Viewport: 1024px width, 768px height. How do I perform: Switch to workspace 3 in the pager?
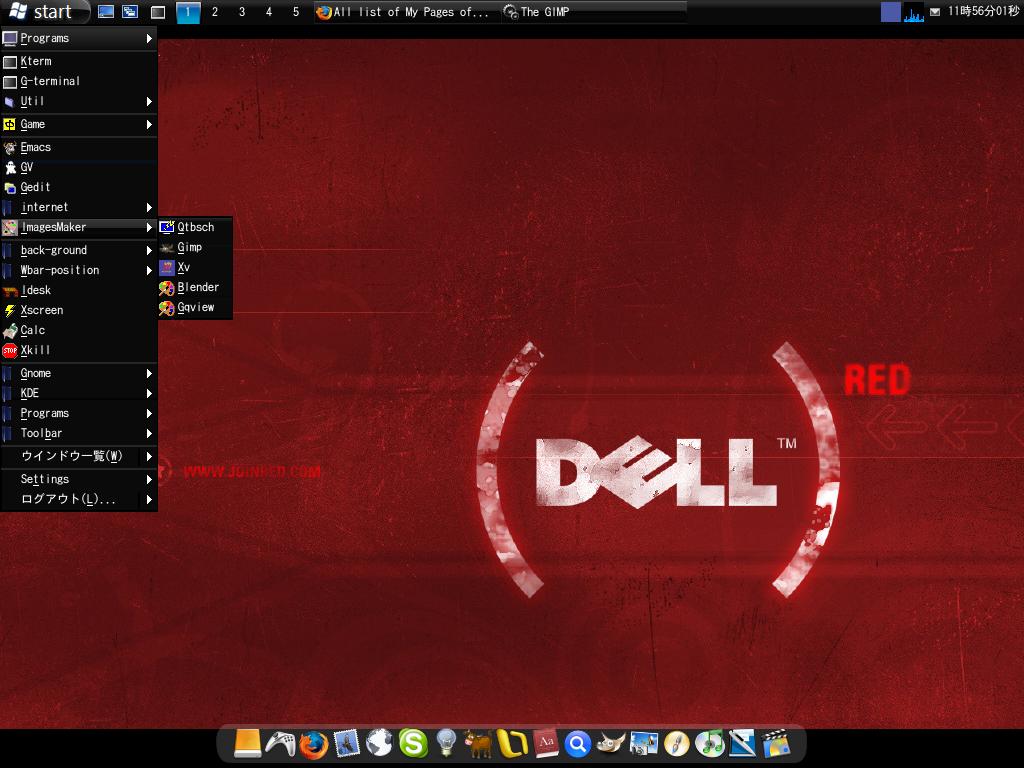241,12
